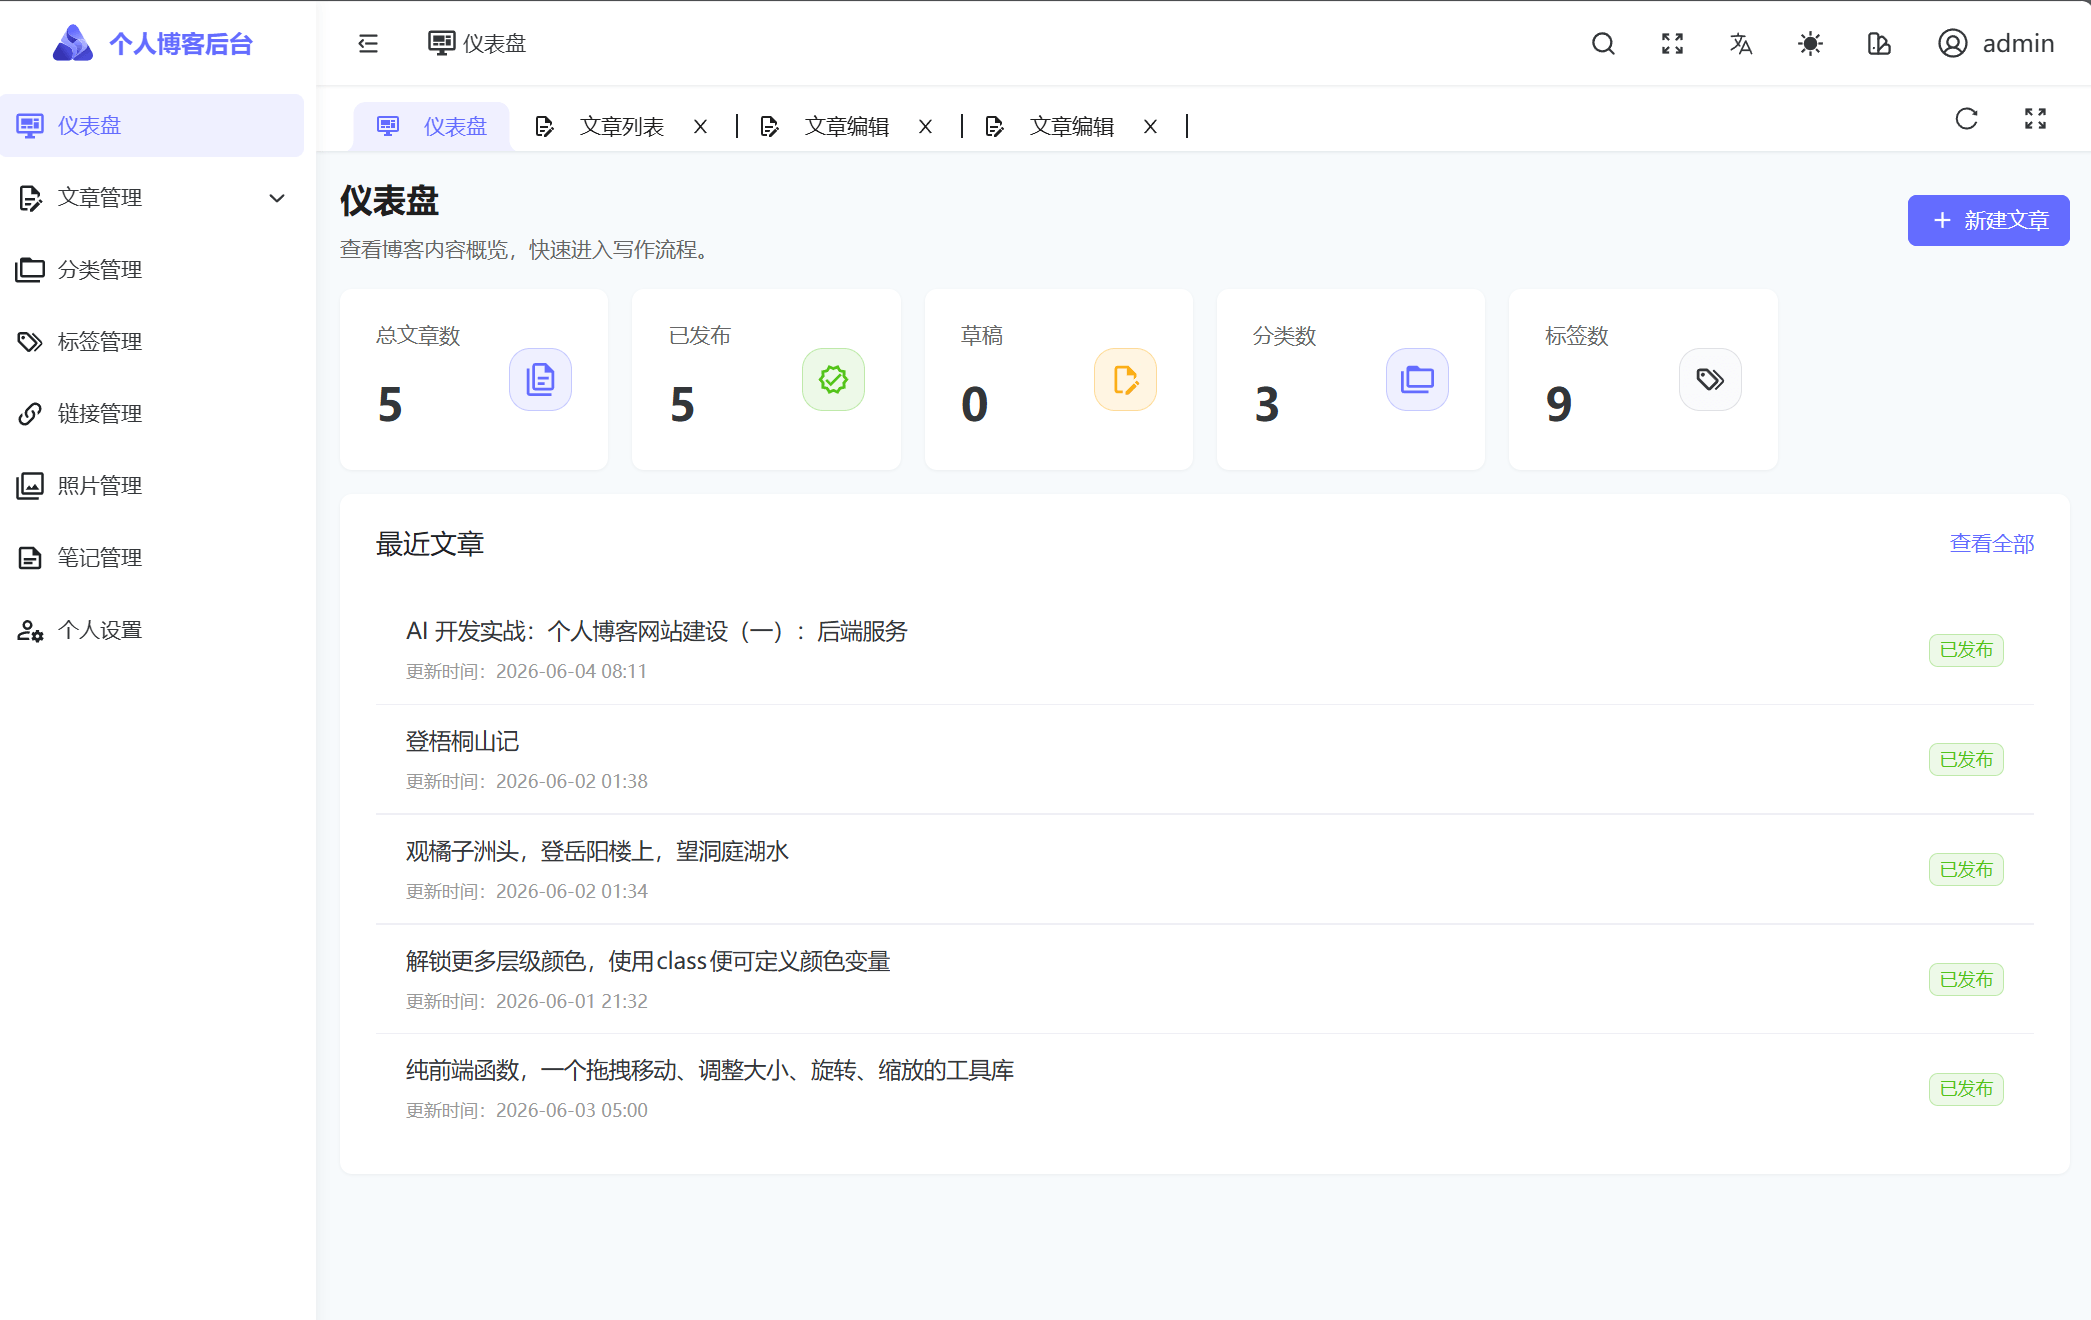Switch to the first 文章编辑 tab
The width and height of the screenshot is (2091, 1320).
(x=846, y=126)
